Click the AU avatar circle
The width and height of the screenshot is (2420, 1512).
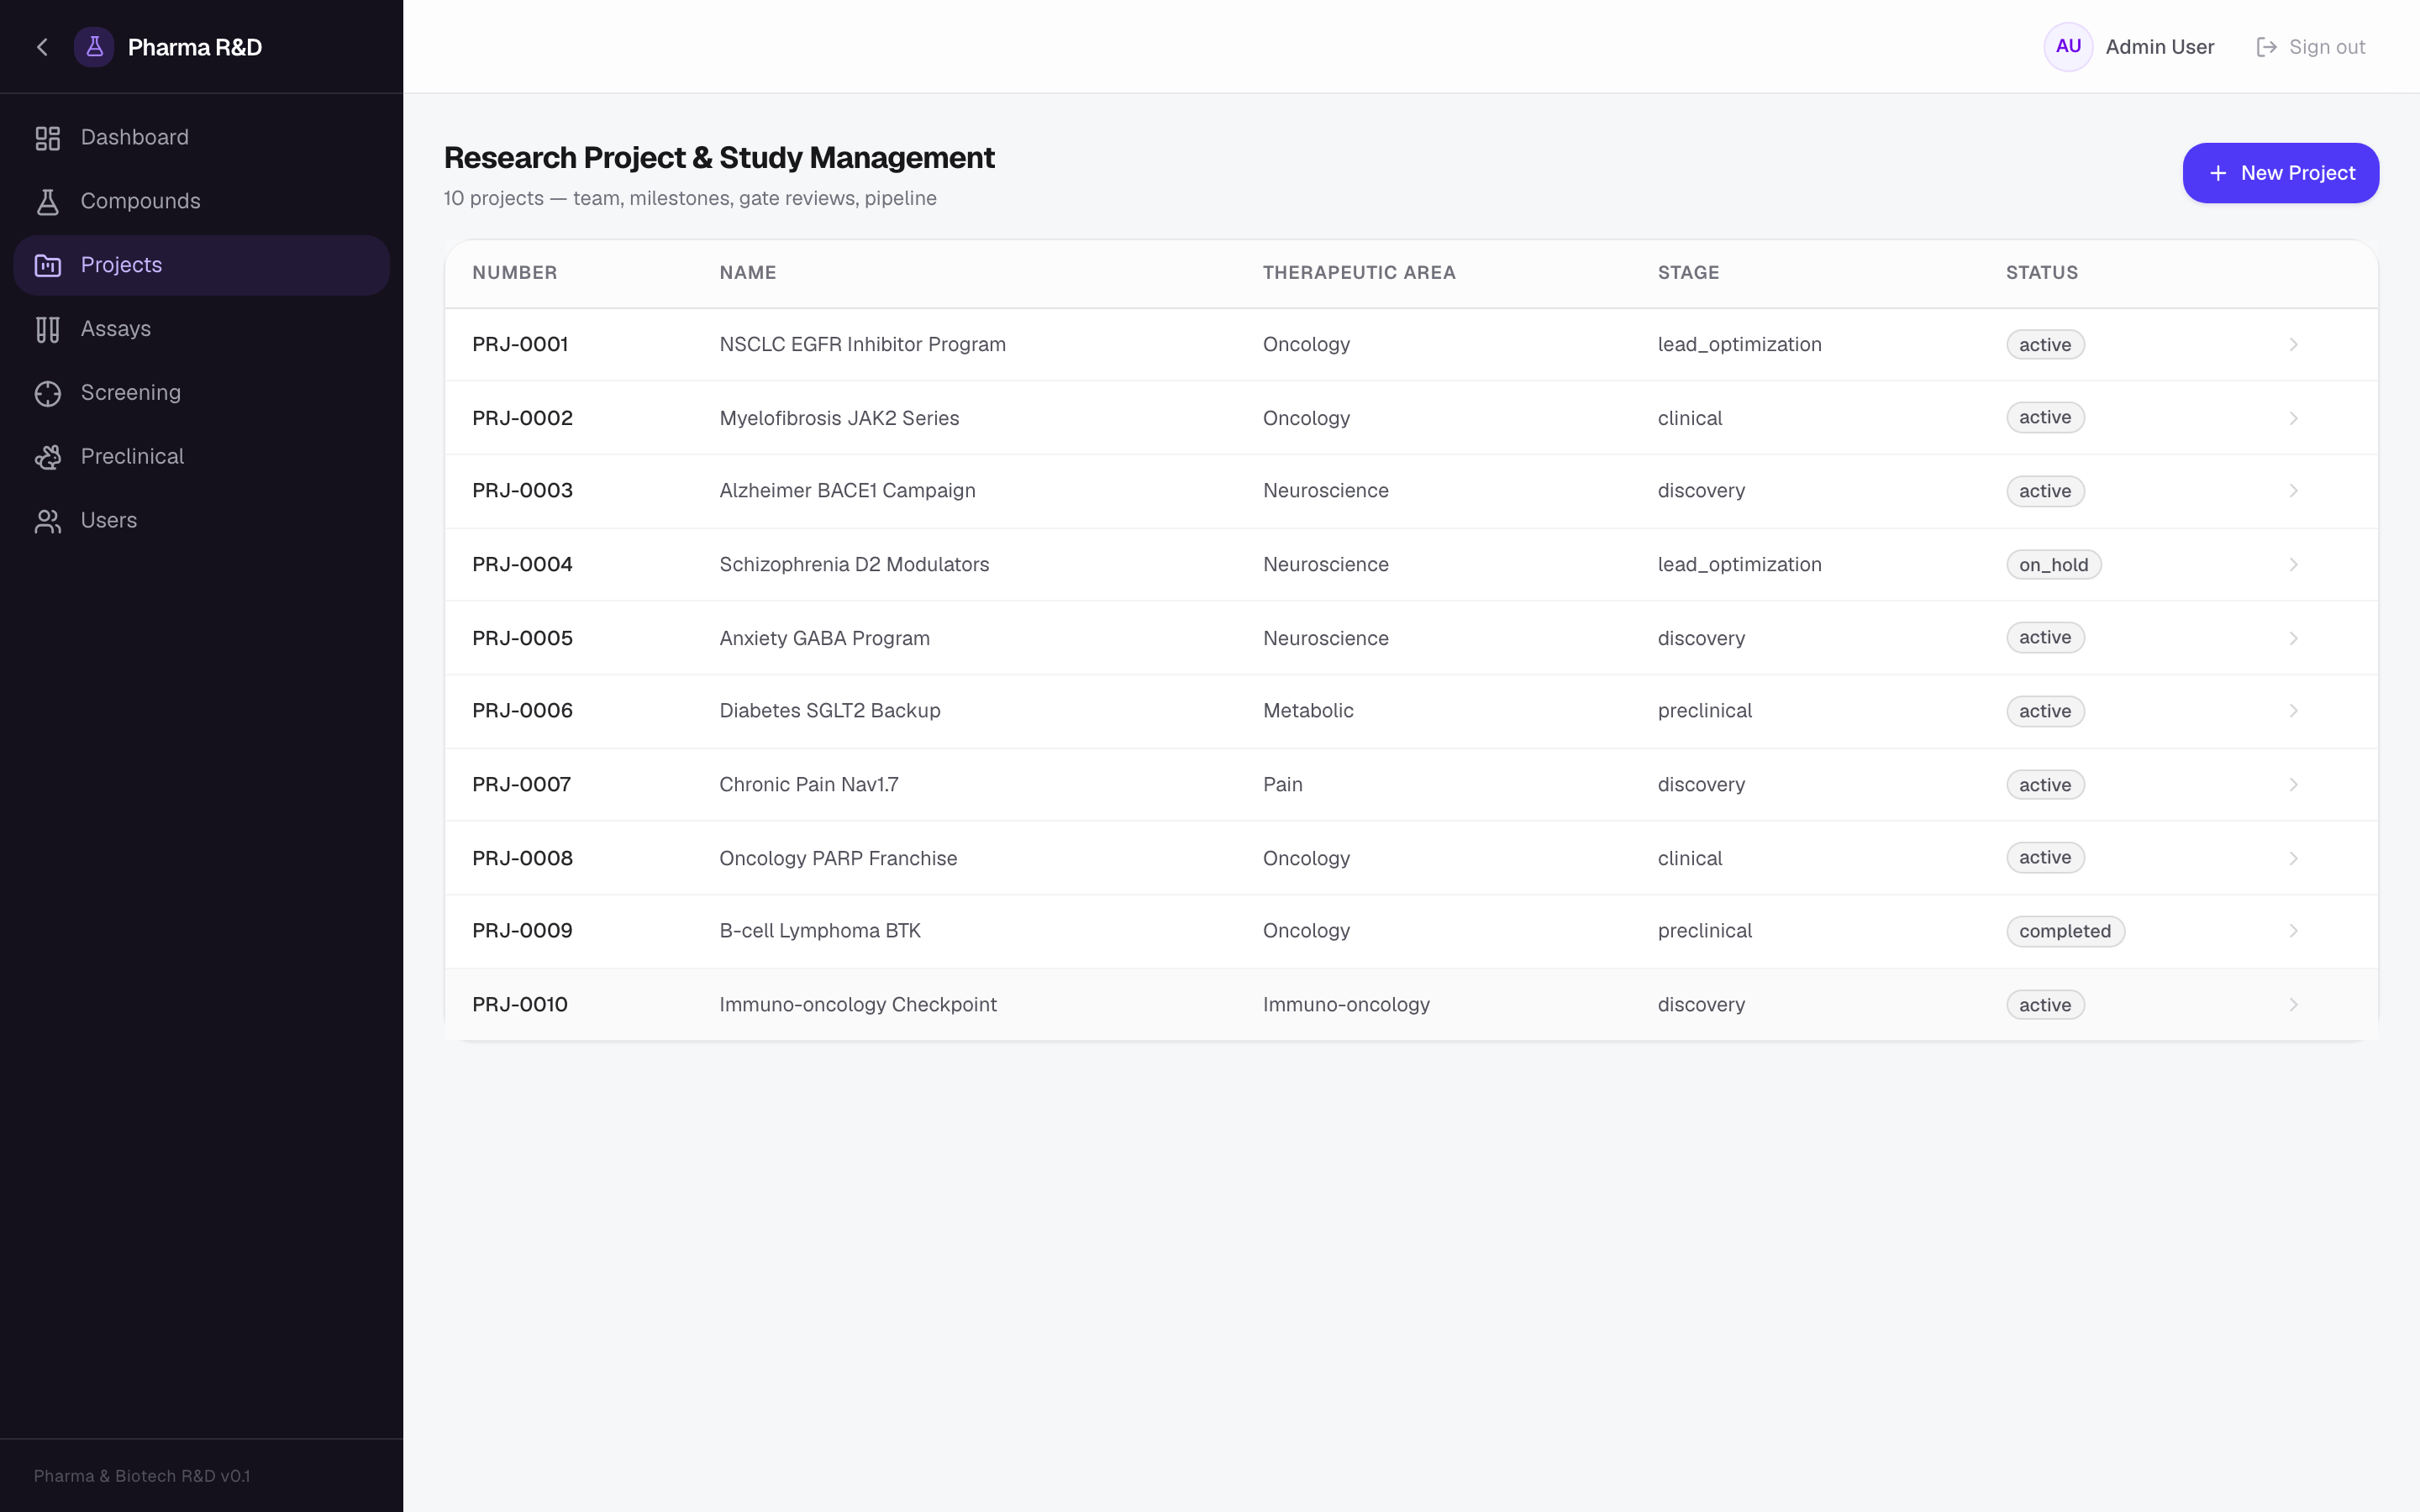pyautogui.click(x=2068, y=47)
